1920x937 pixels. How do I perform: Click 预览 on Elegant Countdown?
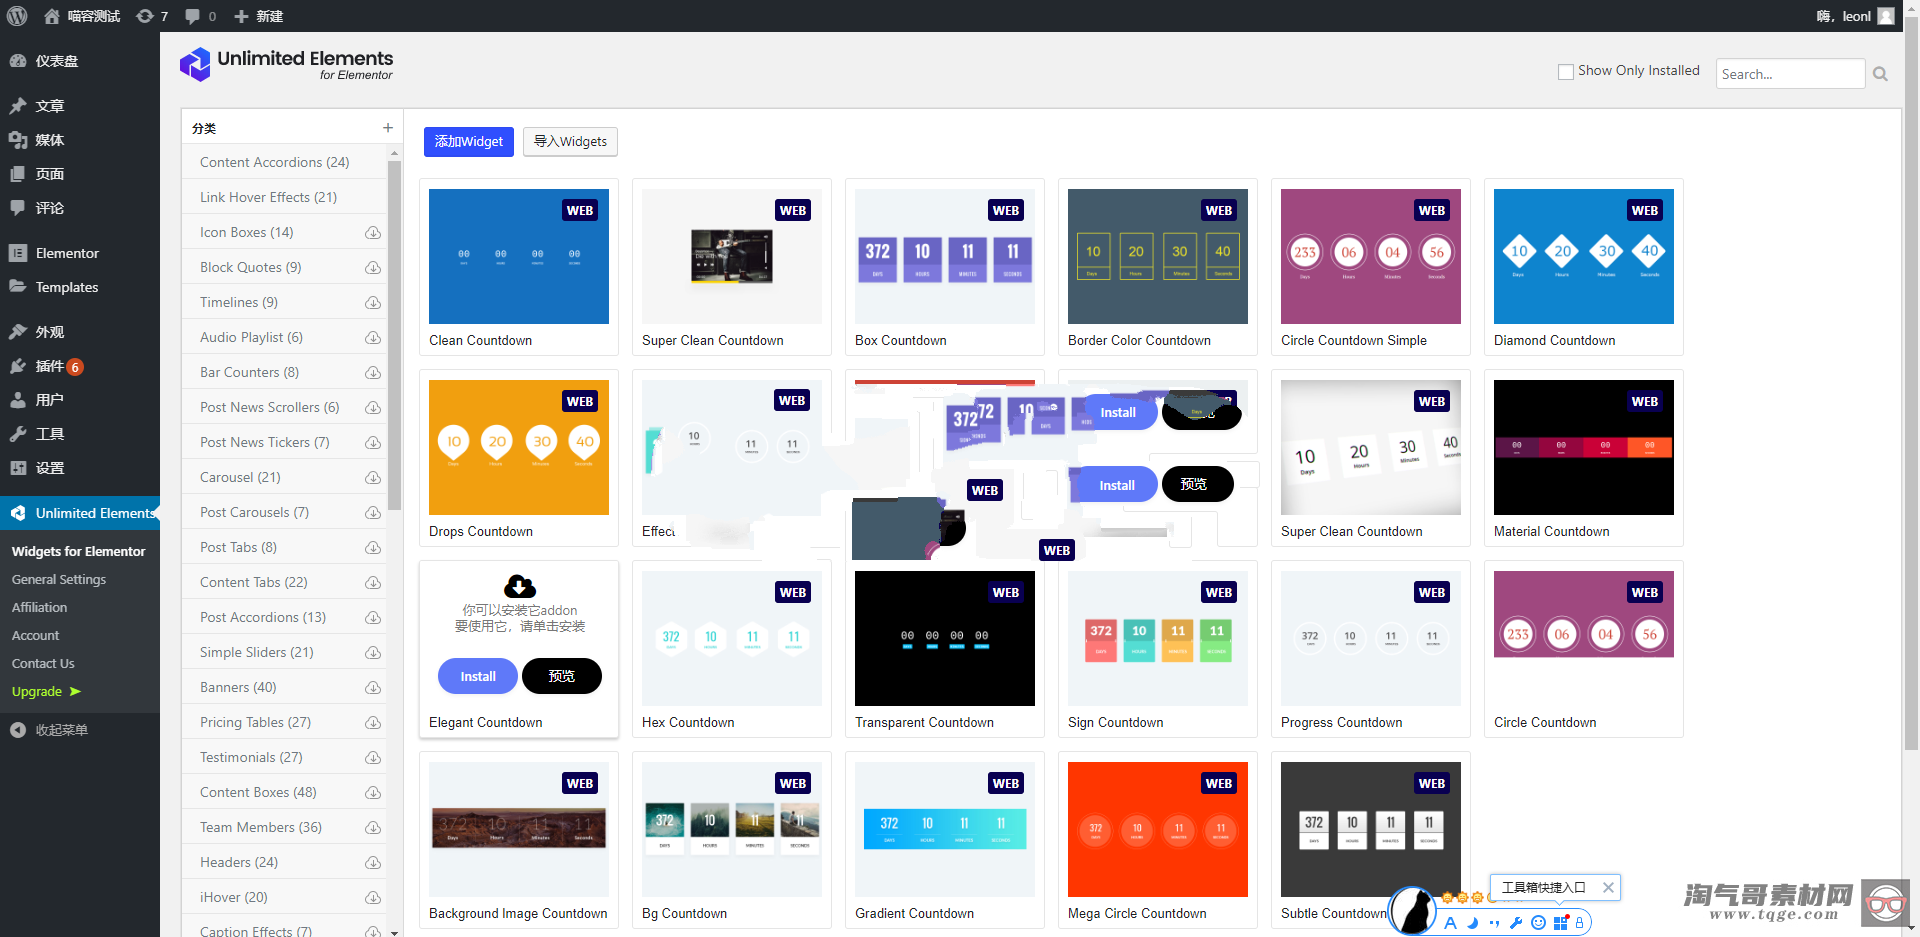click(x=562, y=676)
